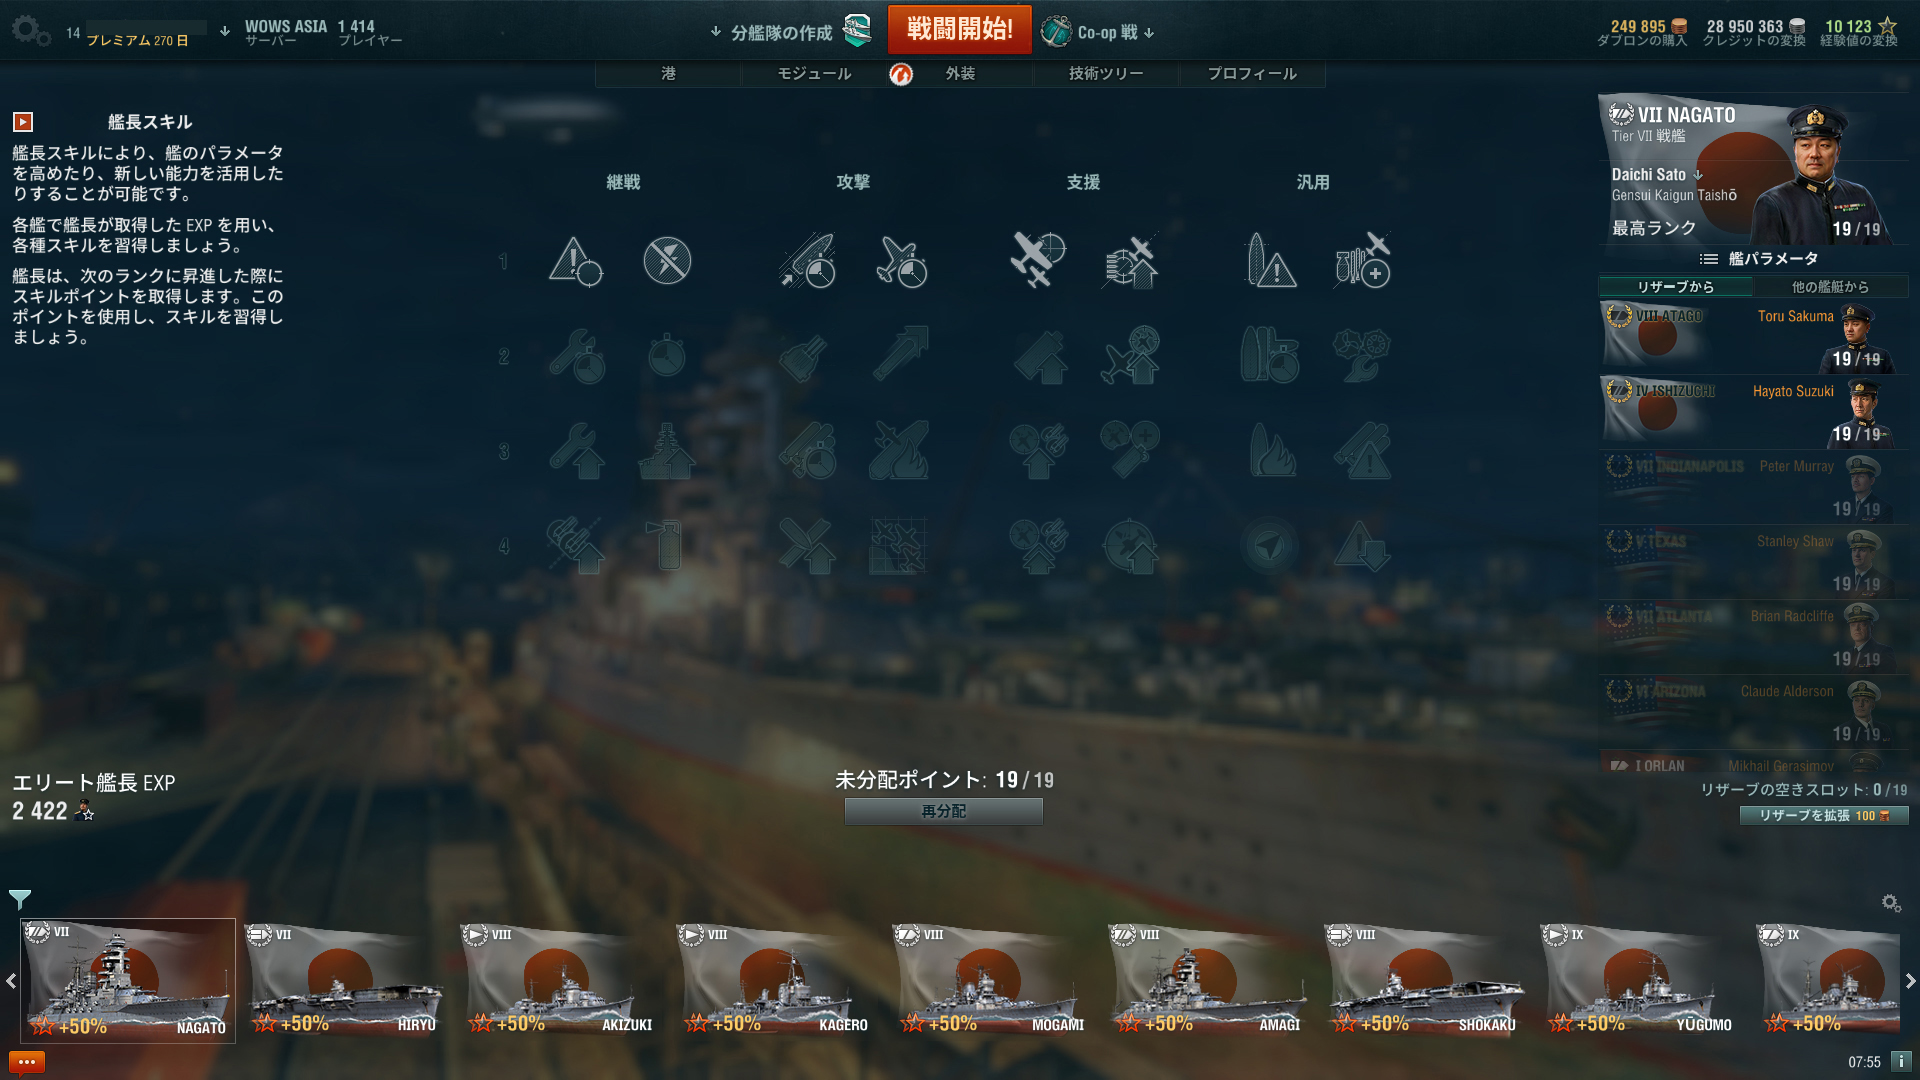Click the carousel filter funnel icon

[x=20, y=899]
